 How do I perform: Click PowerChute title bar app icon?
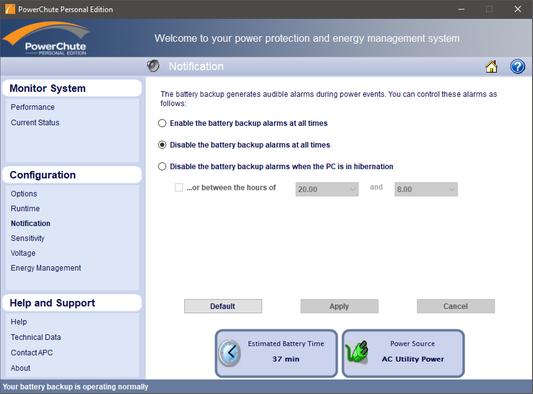tap(10, 9)
